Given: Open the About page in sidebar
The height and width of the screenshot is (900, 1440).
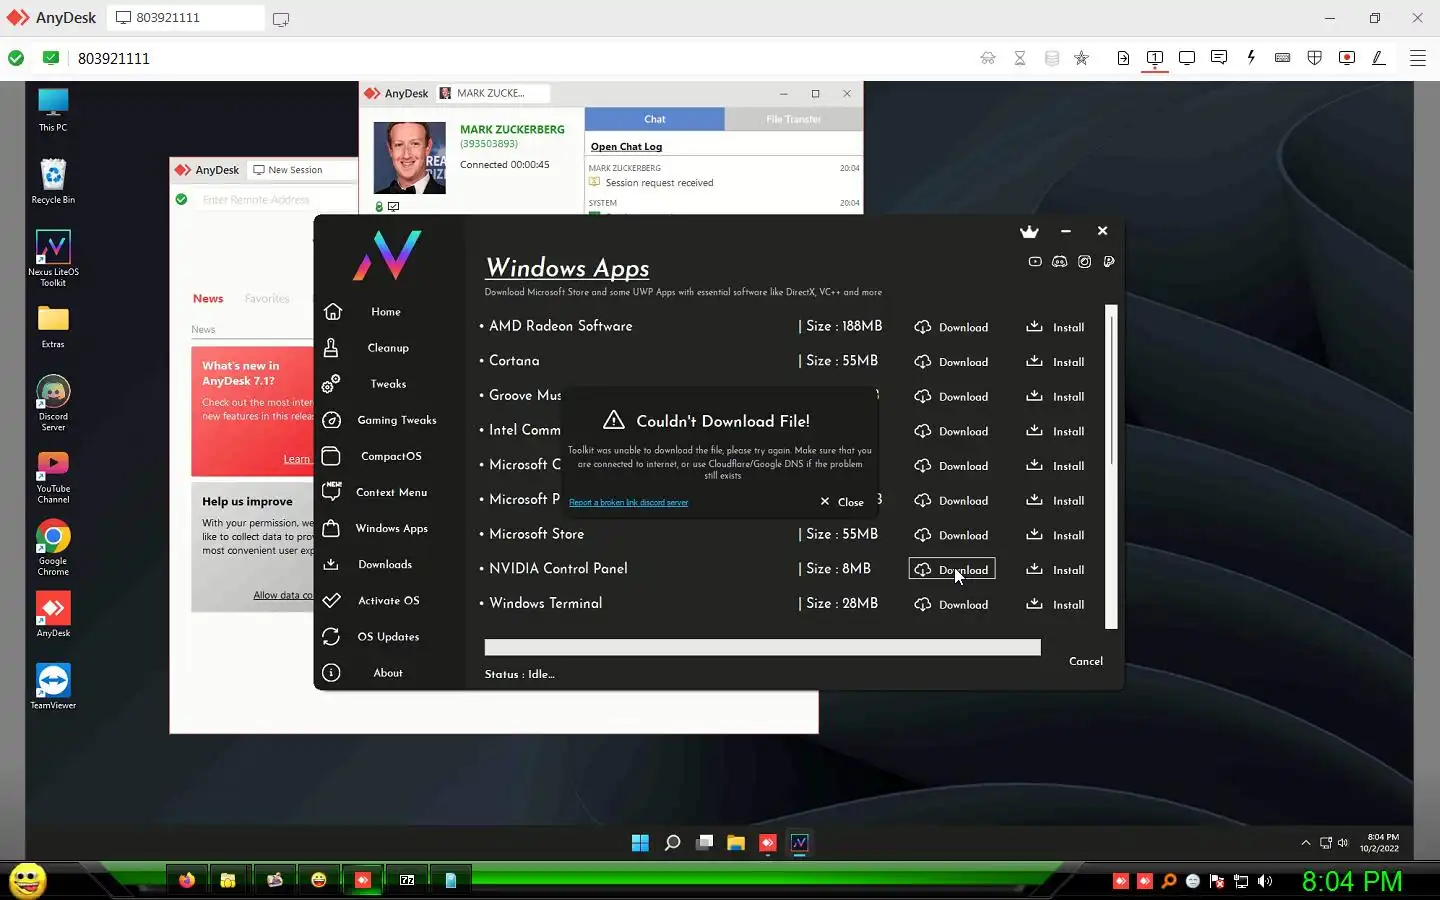Looking at the screenshot, I should tap(387, 672).
